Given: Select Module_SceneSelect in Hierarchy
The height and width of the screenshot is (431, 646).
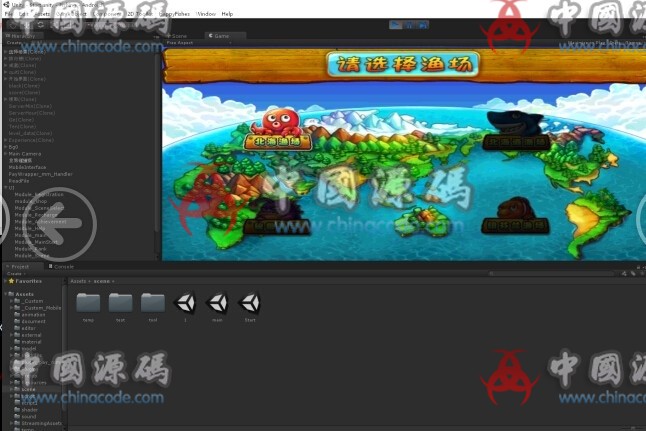Looking at the screenshot, I should (39, 208).
